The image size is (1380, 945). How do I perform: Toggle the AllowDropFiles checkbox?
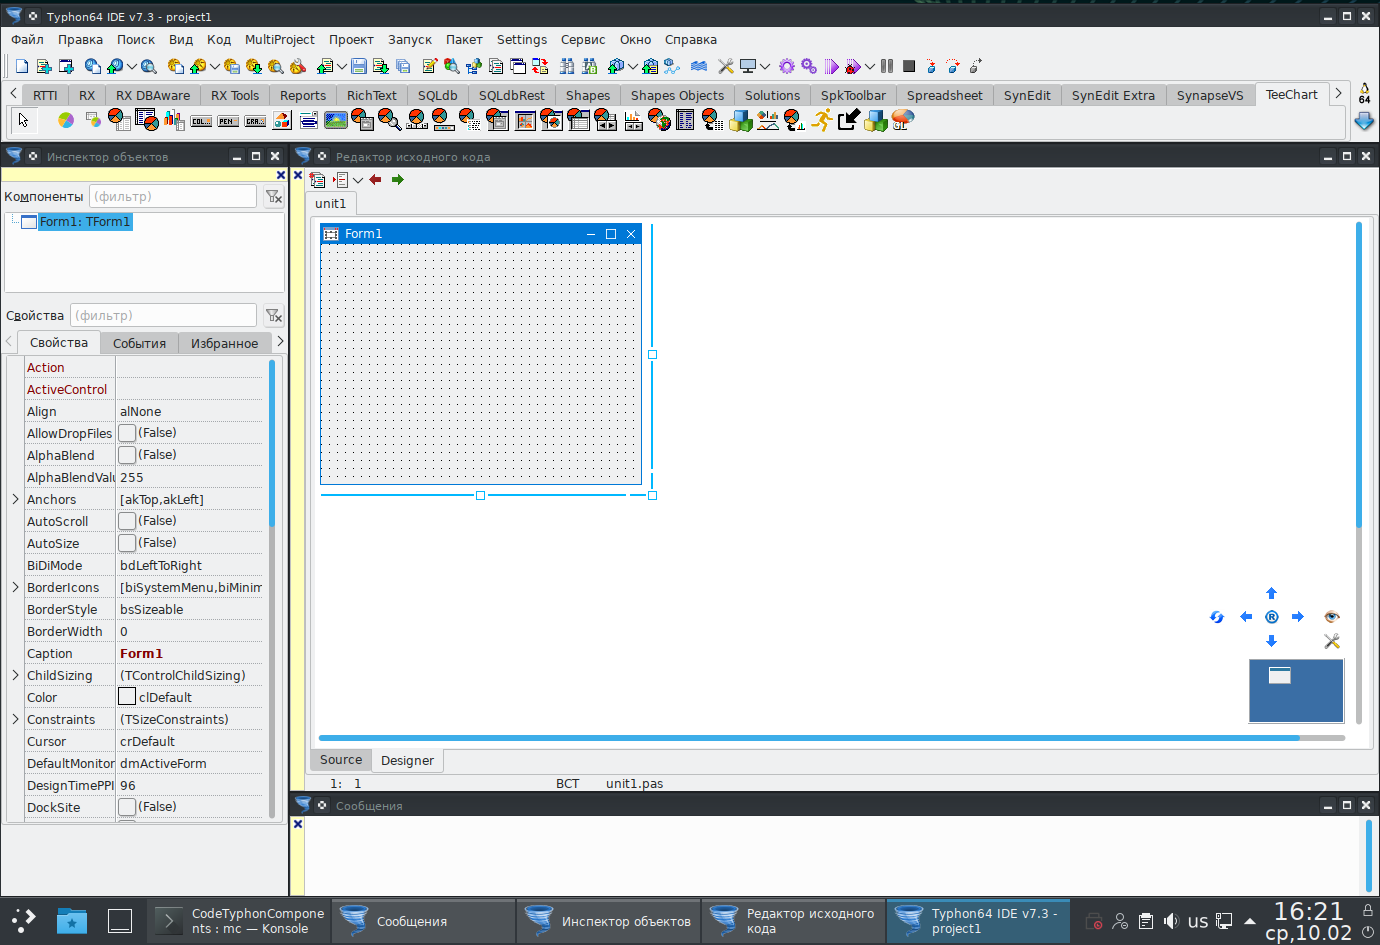click(127, 433)
